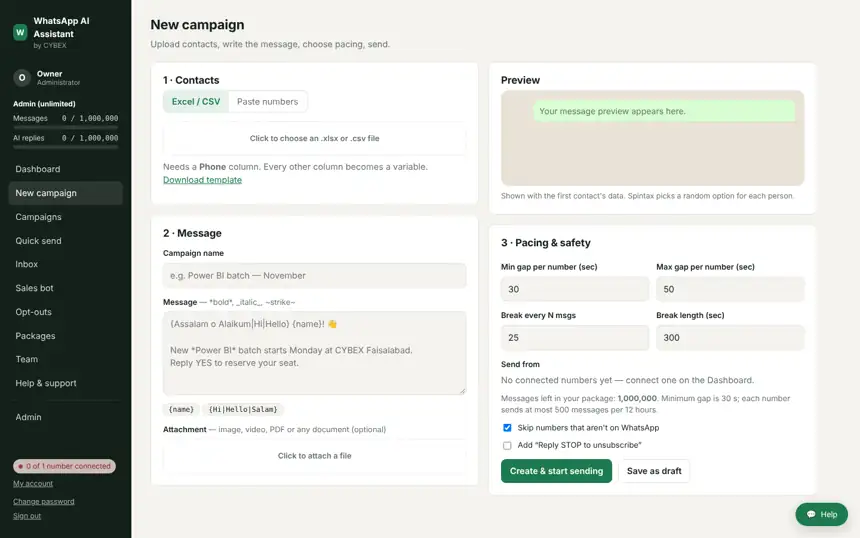Focus Break length (sec) field

pos(730,338)
